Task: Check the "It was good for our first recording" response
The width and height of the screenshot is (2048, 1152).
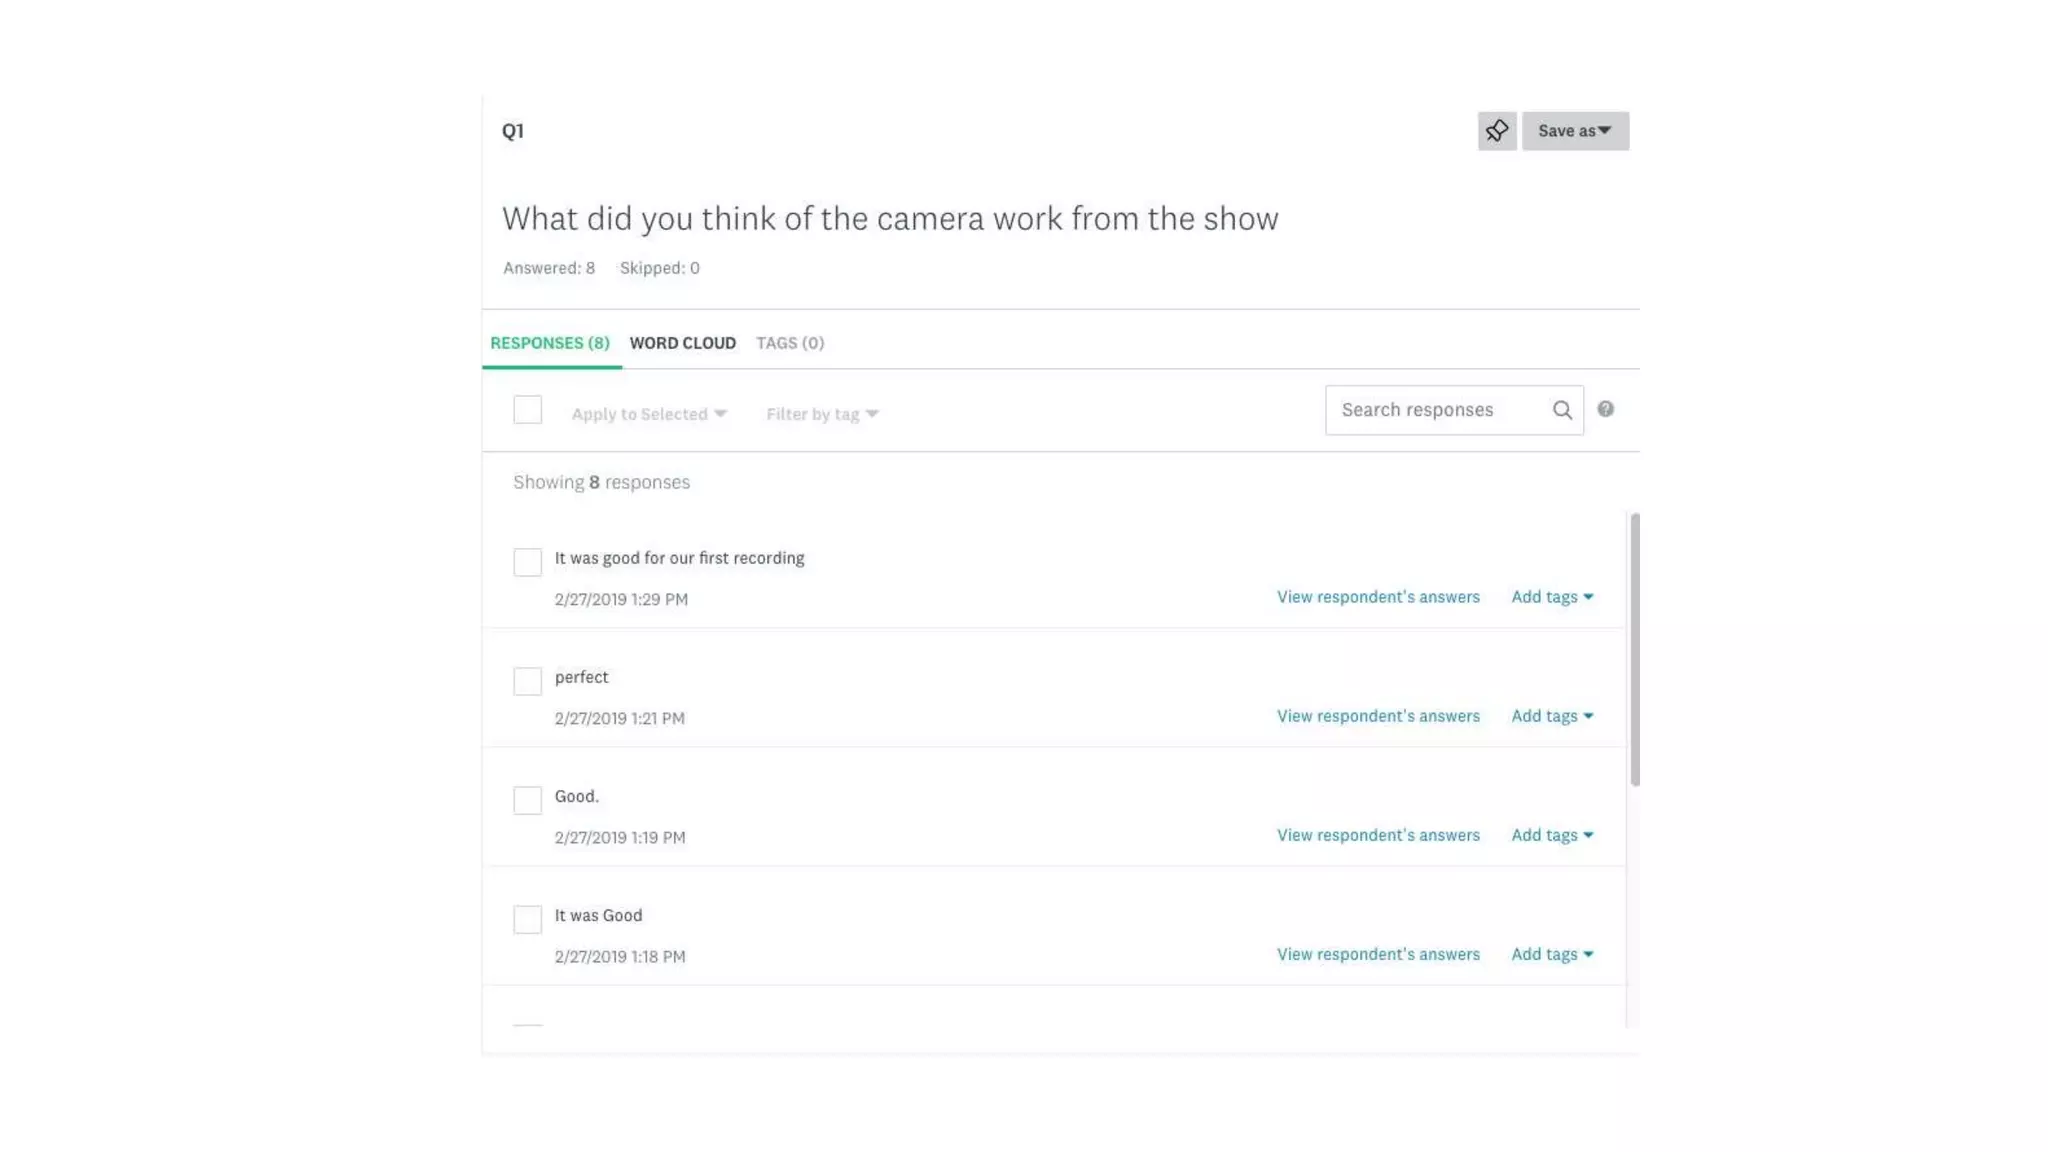Action: (x=527, y=562)
